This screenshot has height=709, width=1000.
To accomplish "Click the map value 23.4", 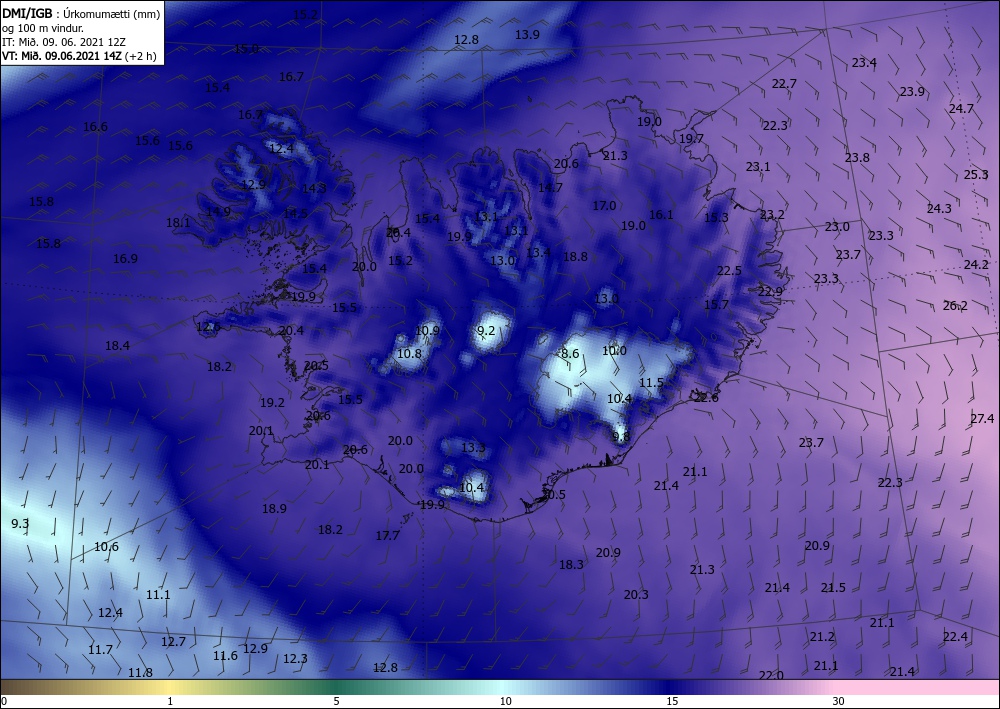I will [864, 62].
